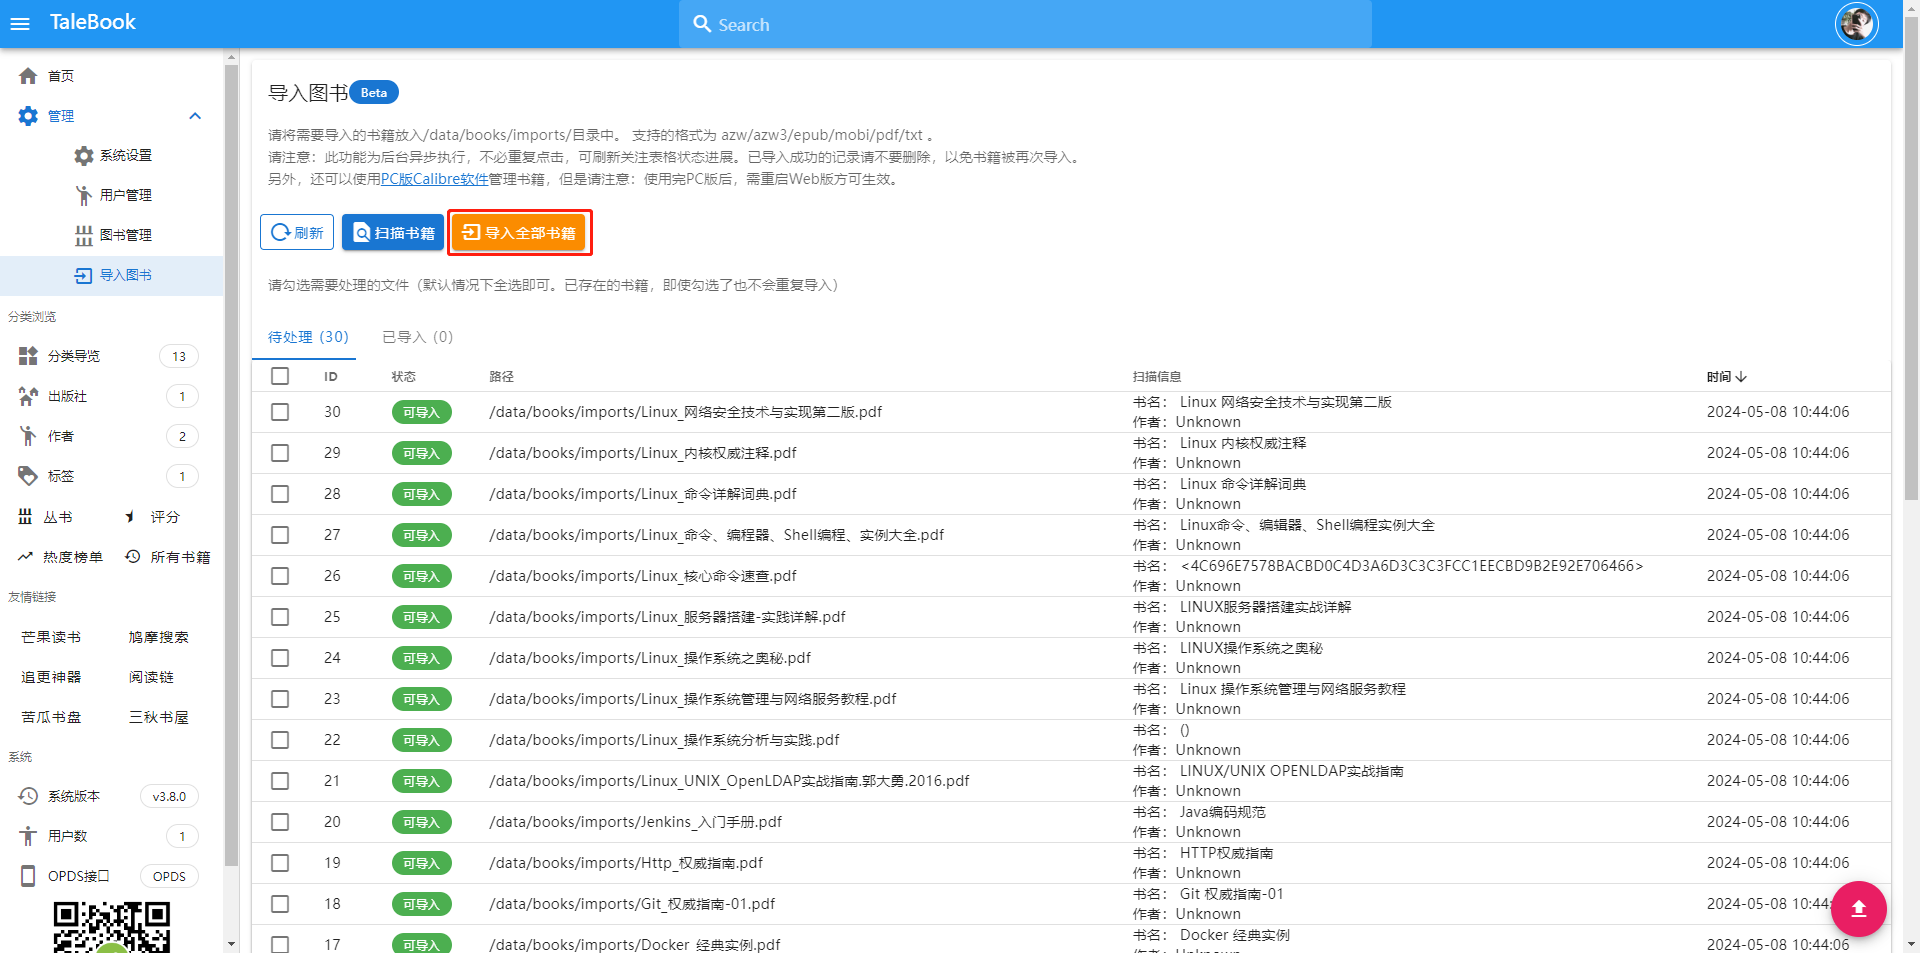
Task: Click TaleBook title in header
Action: [92, 22]
